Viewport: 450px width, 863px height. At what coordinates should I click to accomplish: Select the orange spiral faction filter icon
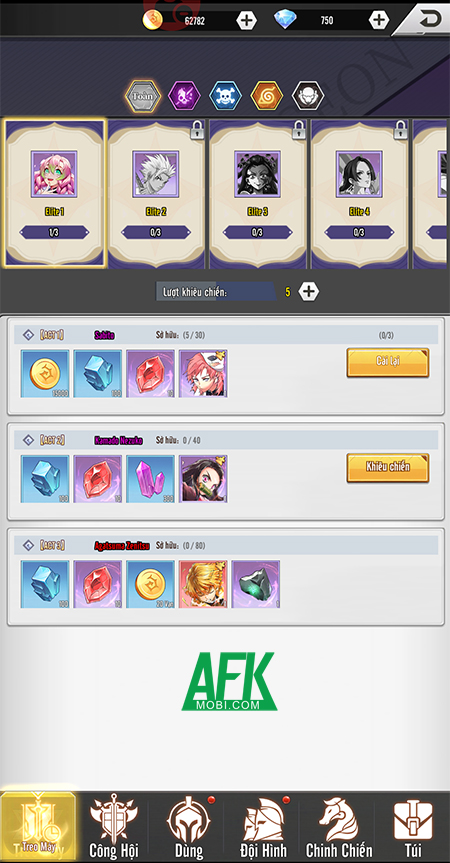pos(267,96)
